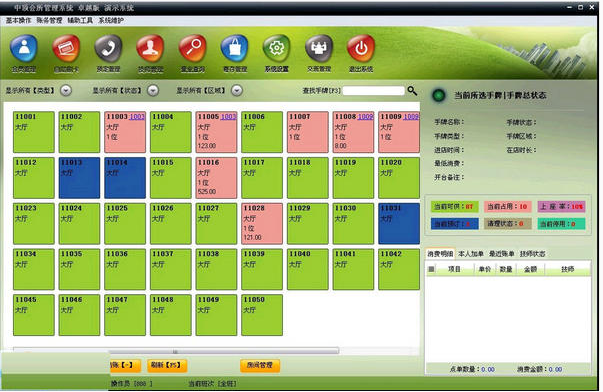Click 房间管理 orange button

tap(260, 365)
